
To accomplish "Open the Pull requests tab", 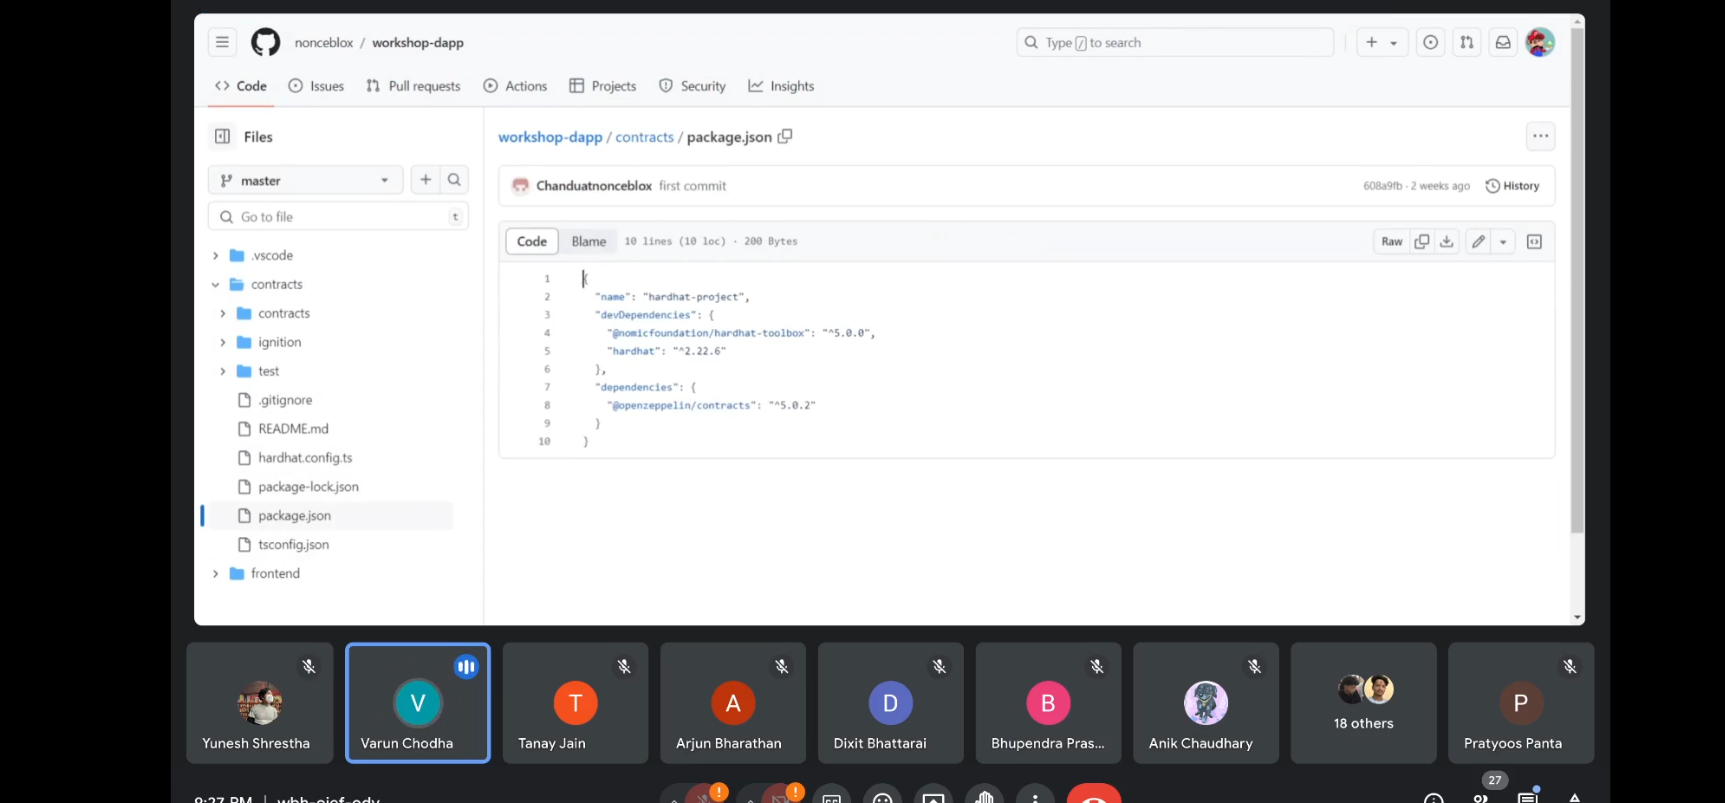I will point(413,86).
